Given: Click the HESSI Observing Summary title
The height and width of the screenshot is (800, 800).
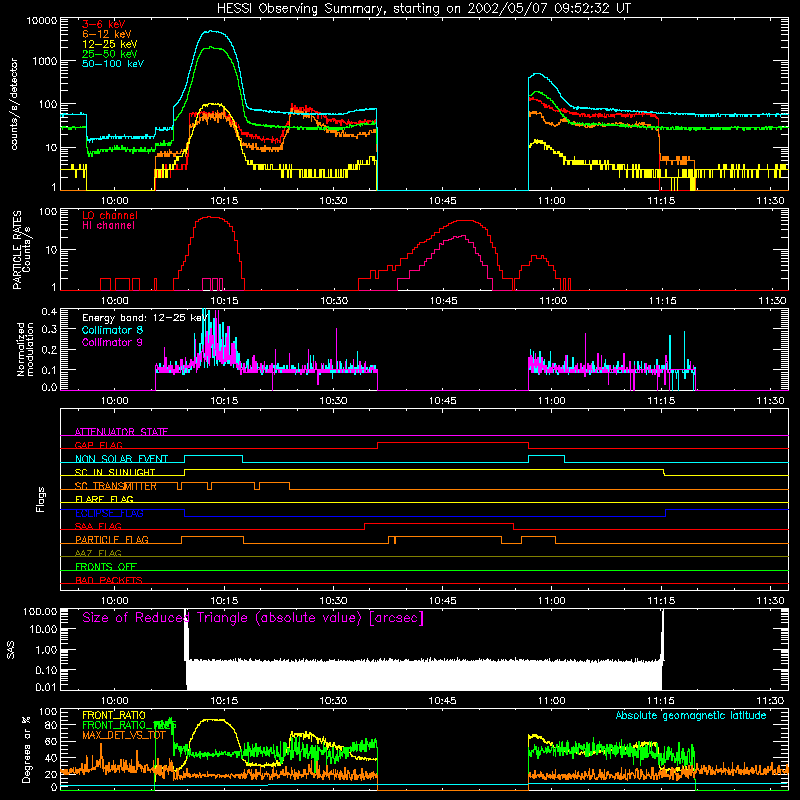Looking at the screenshot, I should pyautogui.click(x=423, y=9).
